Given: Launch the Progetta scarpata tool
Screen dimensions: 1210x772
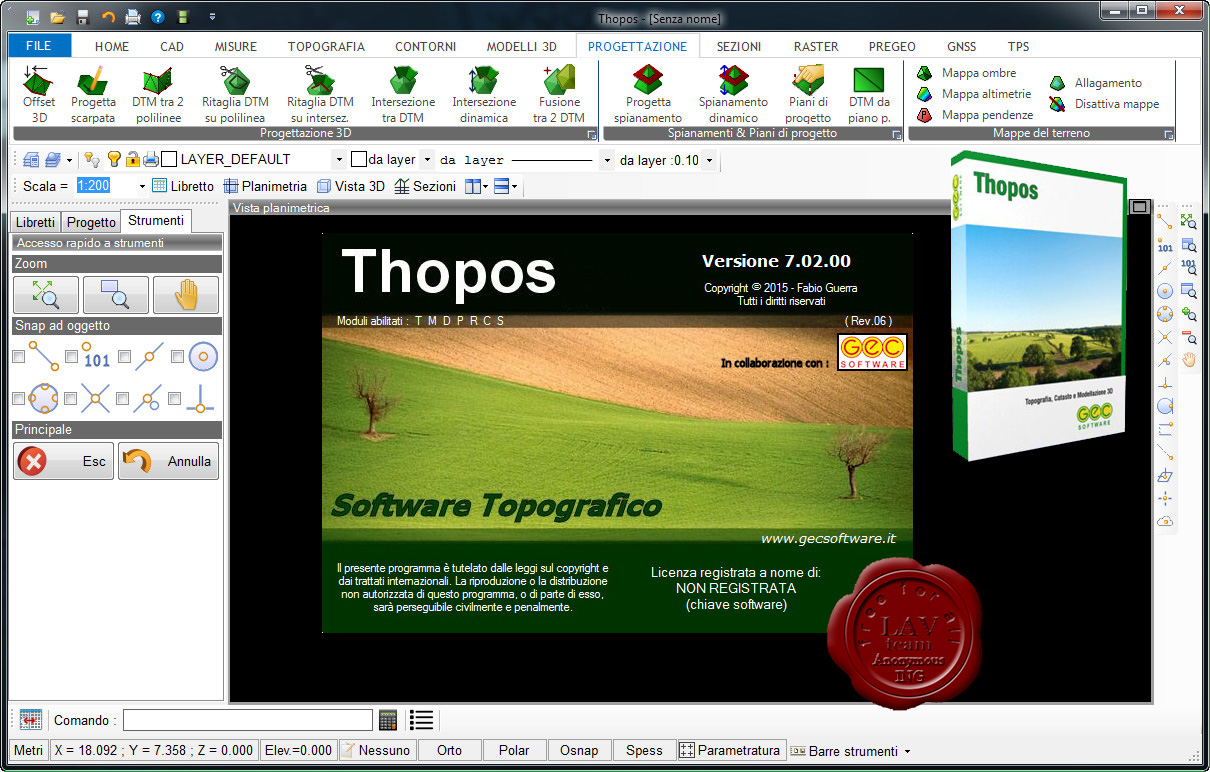Looking at the screenshot, I should pyautogui.click(x=93, y=94).
